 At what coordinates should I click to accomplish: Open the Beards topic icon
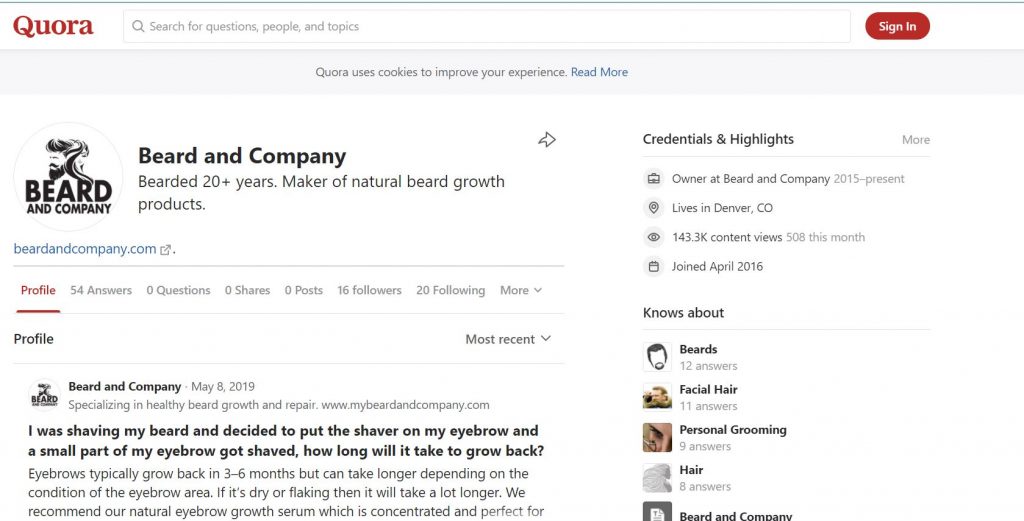point(657,357)
